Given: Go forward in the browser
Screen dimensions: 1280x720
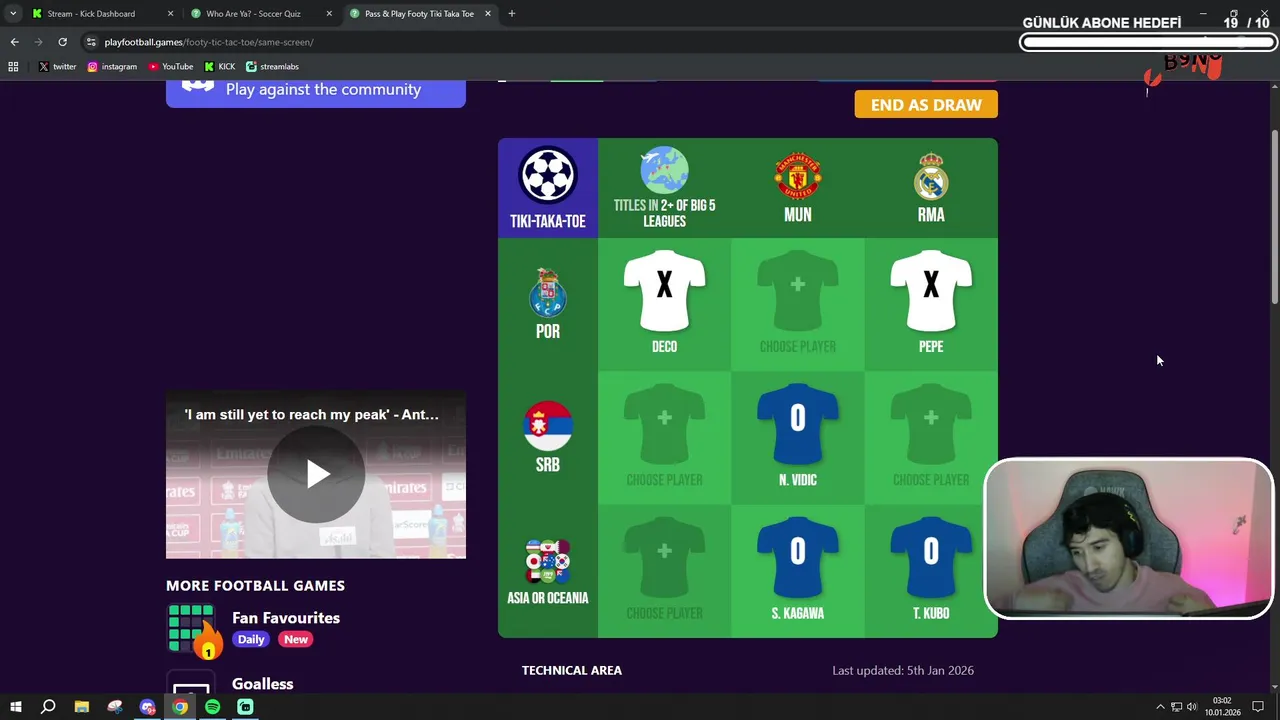Looking at the screenshot, I should tap(38, 42).
